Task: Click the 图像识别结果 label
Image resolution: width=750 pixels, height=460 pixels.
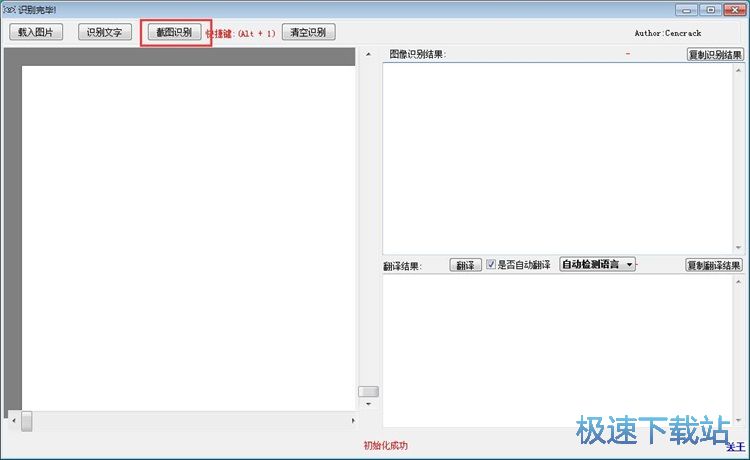Action: (417, 55)
